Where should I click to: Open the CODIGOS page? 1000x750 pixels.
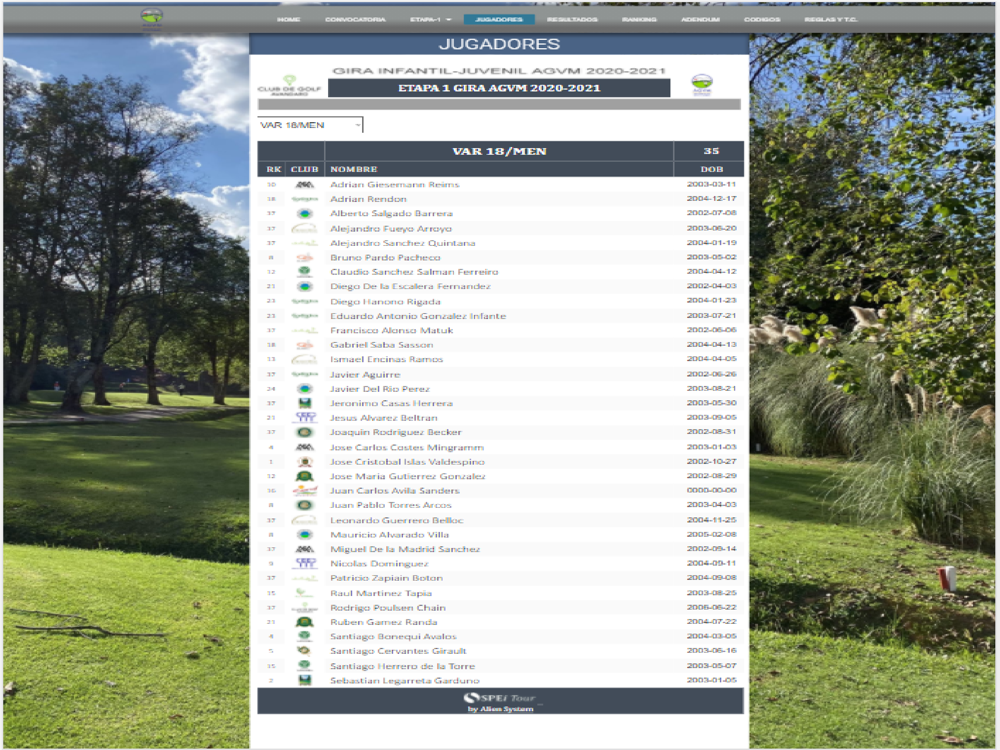(762, 20)
